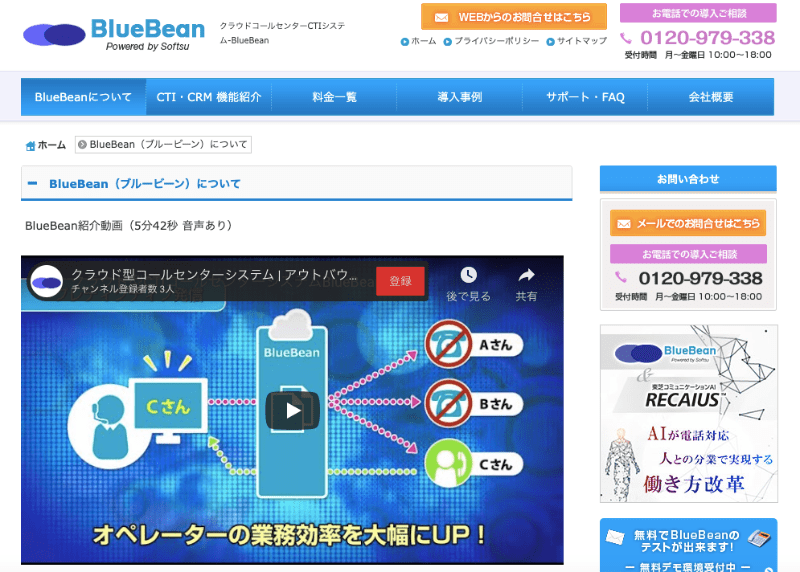Open the RECAIUS AI banner

coord(689,414)
